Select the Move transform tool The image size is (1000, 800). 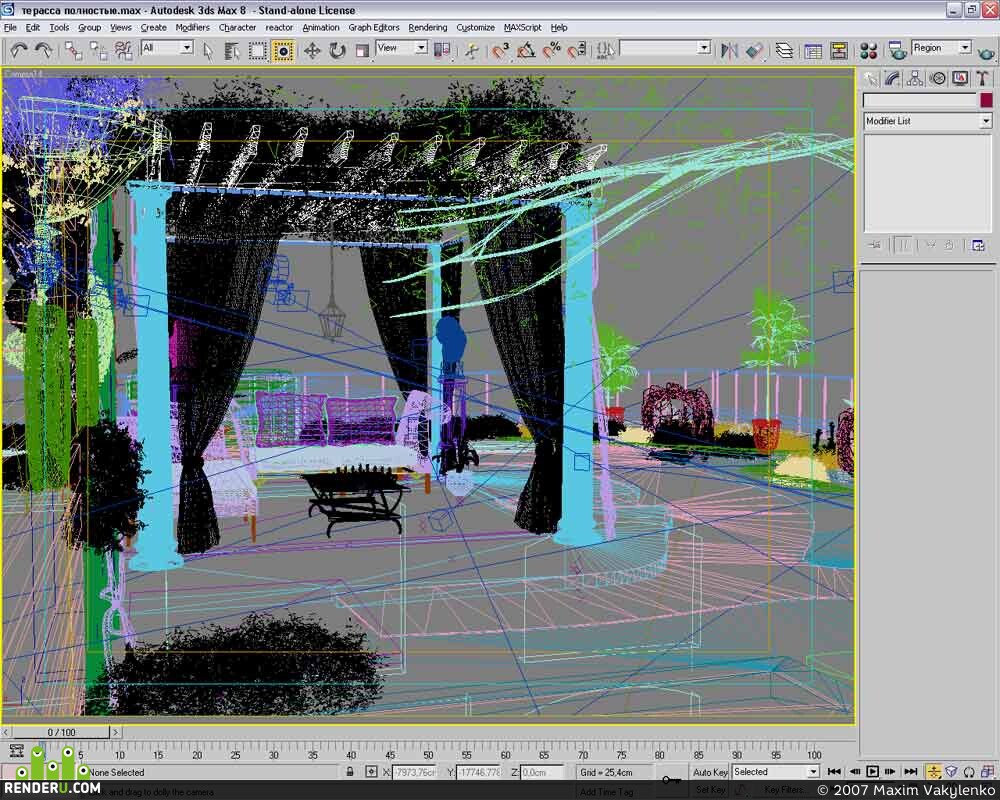point(312,50)
